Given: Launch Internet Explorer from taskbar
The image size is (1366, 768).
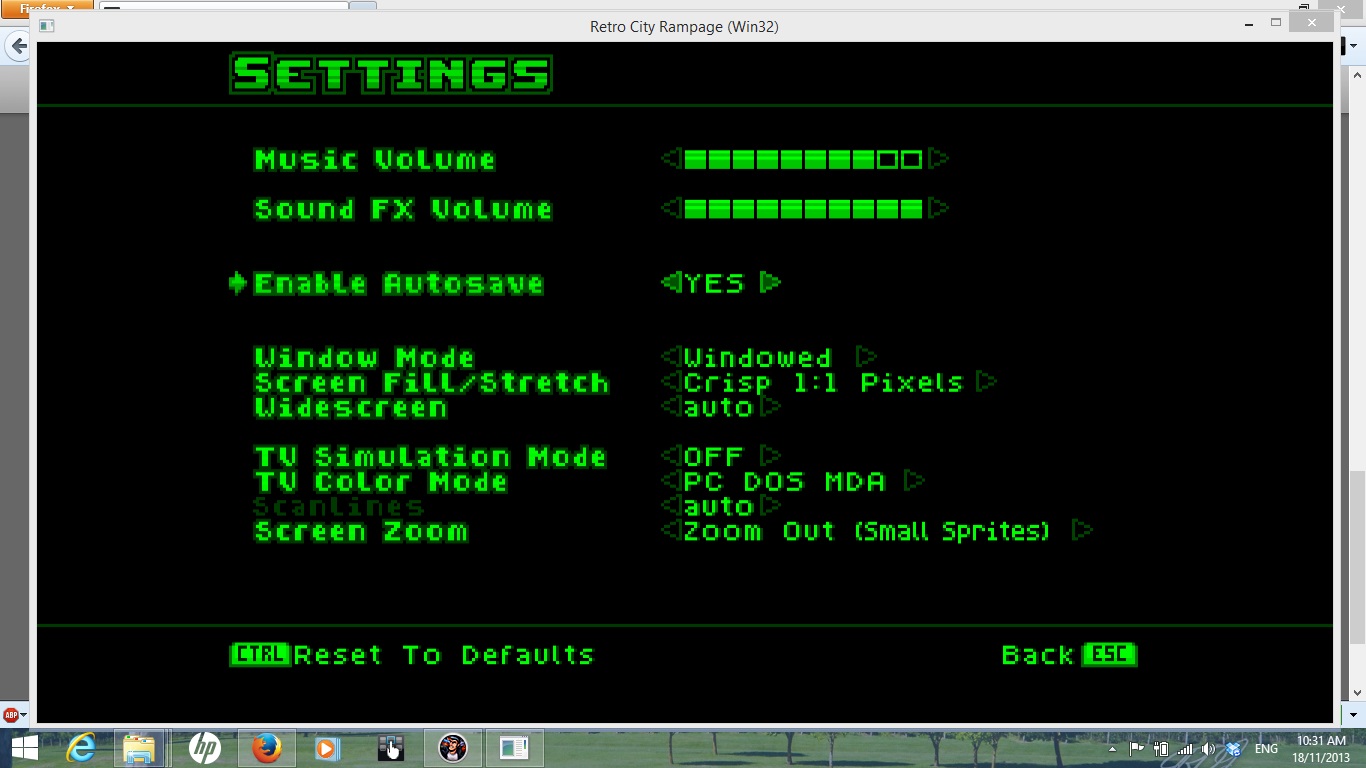Looking at the screenshot, I should click(x=81, y=748).
